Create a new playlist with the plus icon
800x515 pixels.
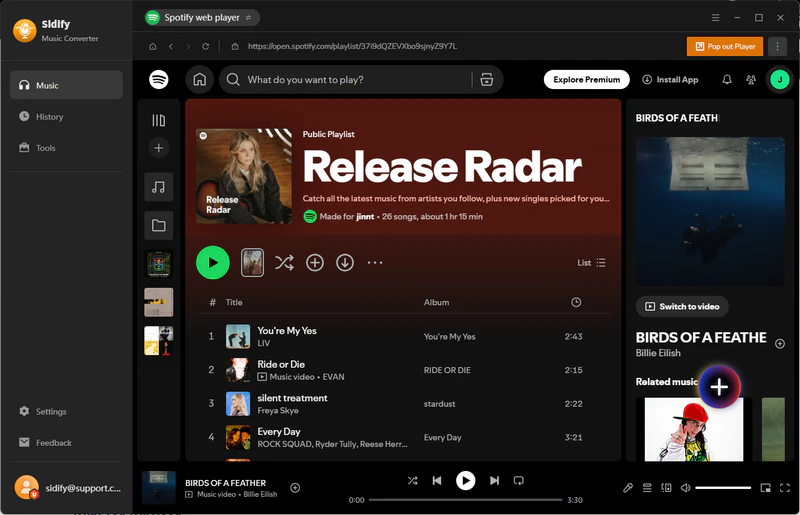pyautogui.click(x=159, y=148)
